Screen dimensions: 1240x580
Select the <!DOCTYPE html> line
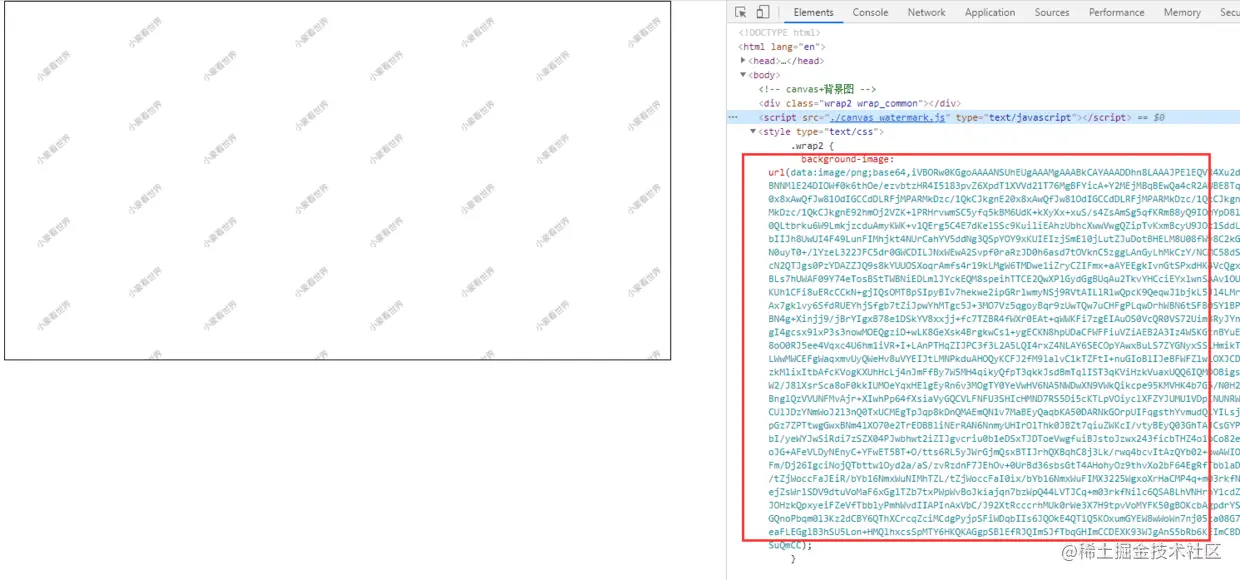coord(779,33)
